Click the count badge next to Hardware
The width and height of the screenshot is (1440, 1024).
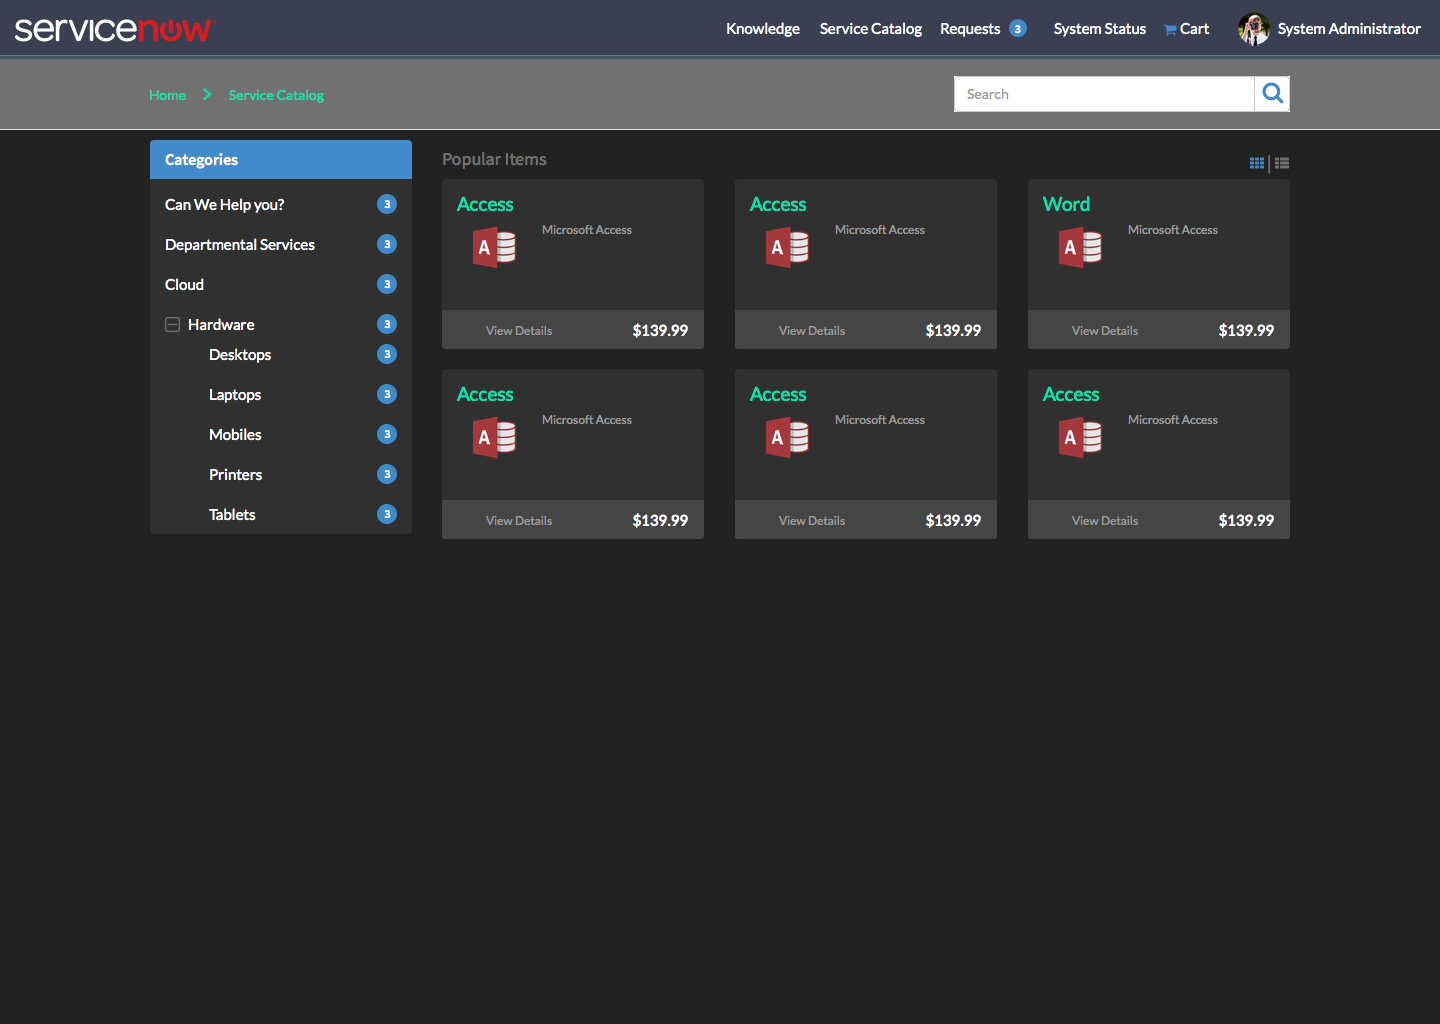pos(387,323)
